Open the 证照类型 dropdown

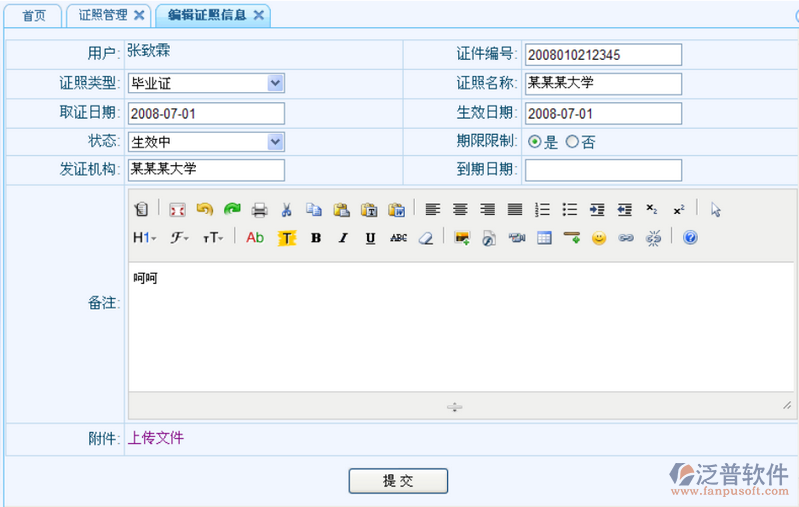pos(275,83)
